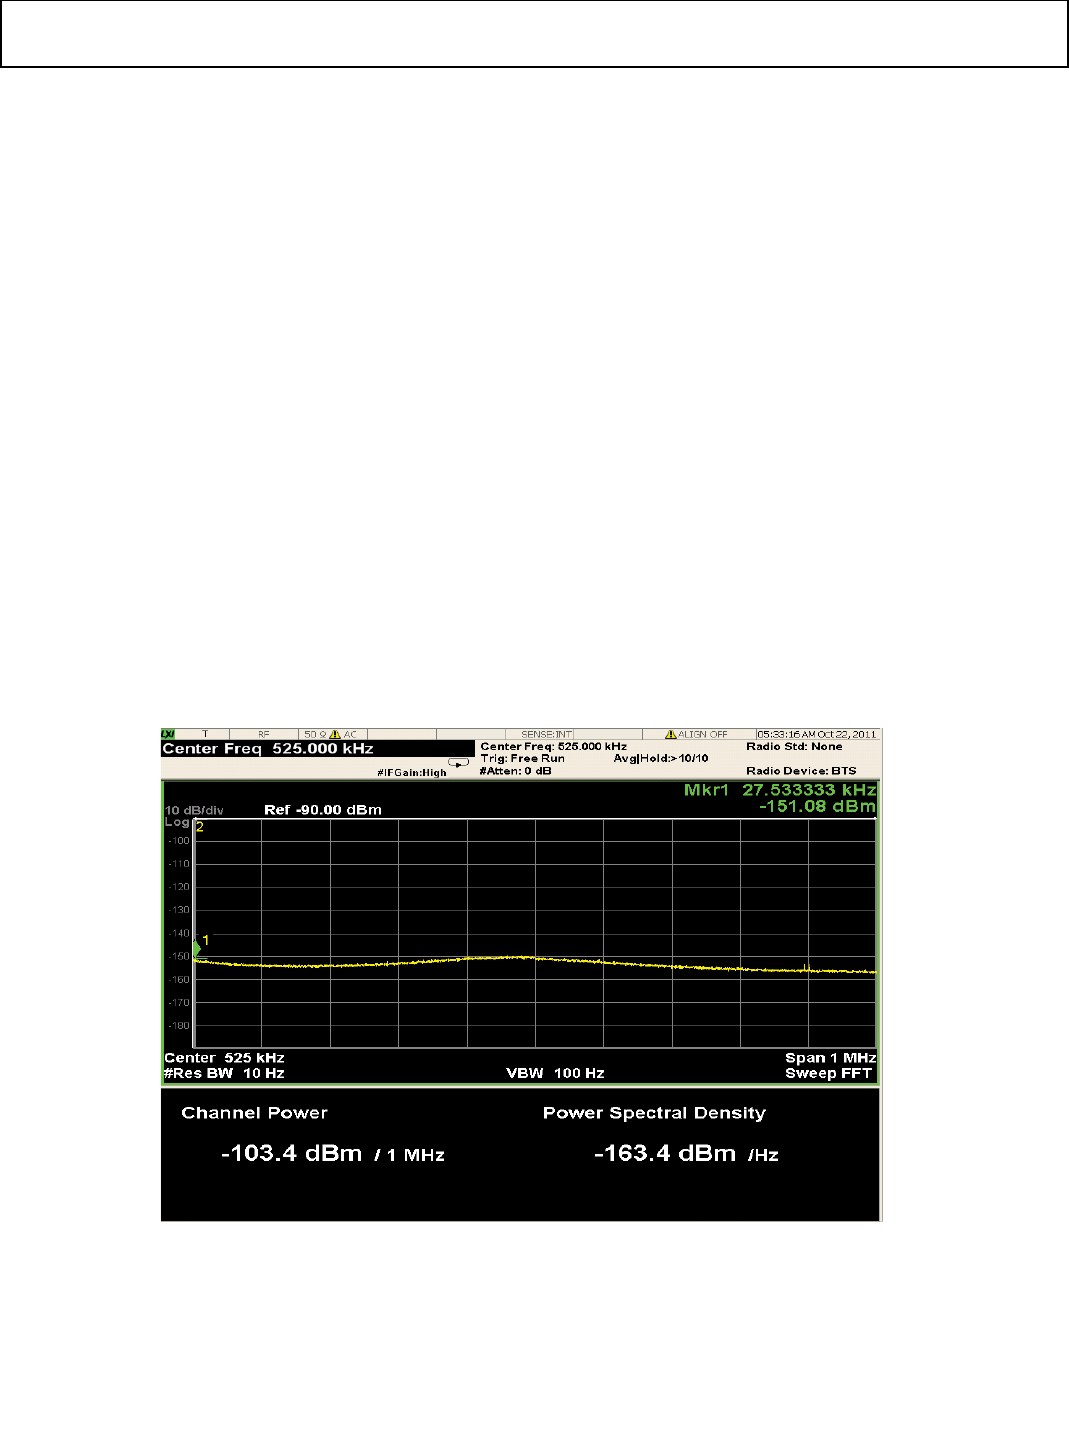
Task: Click the Sweep FFT label
Action: coord(829,1073)
